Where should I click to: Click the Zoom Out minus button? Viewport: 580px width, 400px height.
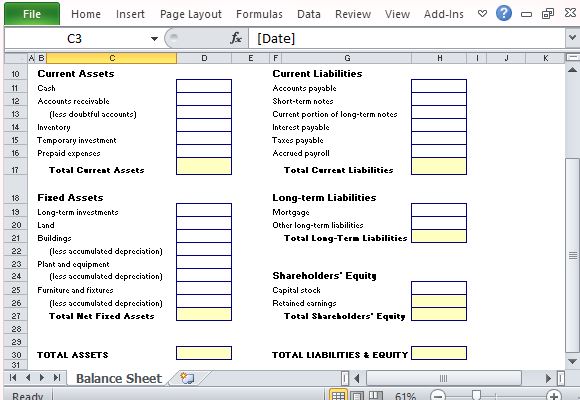pos(438,396)
